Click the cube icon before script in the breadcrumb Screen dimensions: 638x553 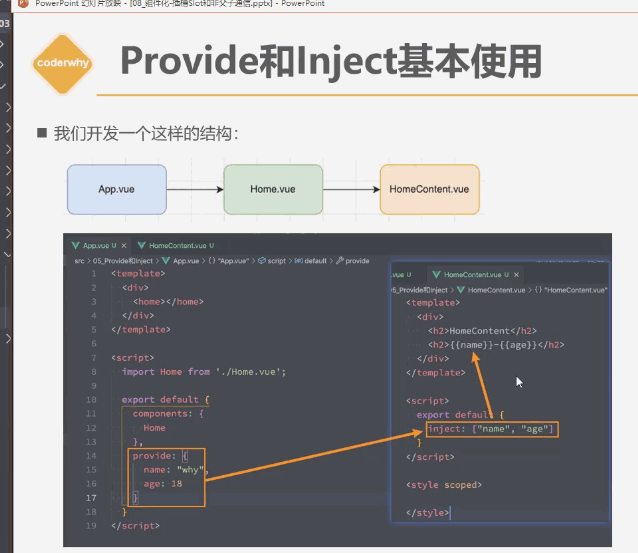[262, 260]
